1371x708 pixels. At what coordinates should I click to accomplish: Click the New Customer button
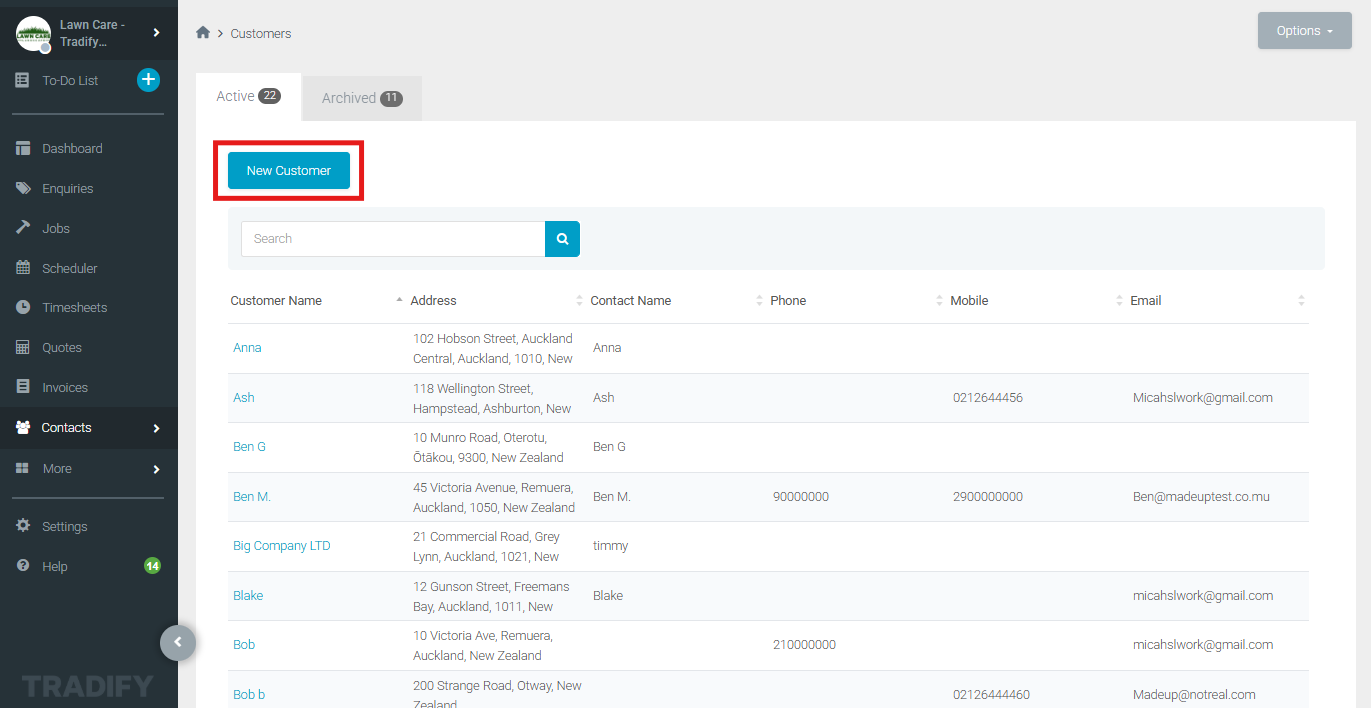click(x=289, y=171)
